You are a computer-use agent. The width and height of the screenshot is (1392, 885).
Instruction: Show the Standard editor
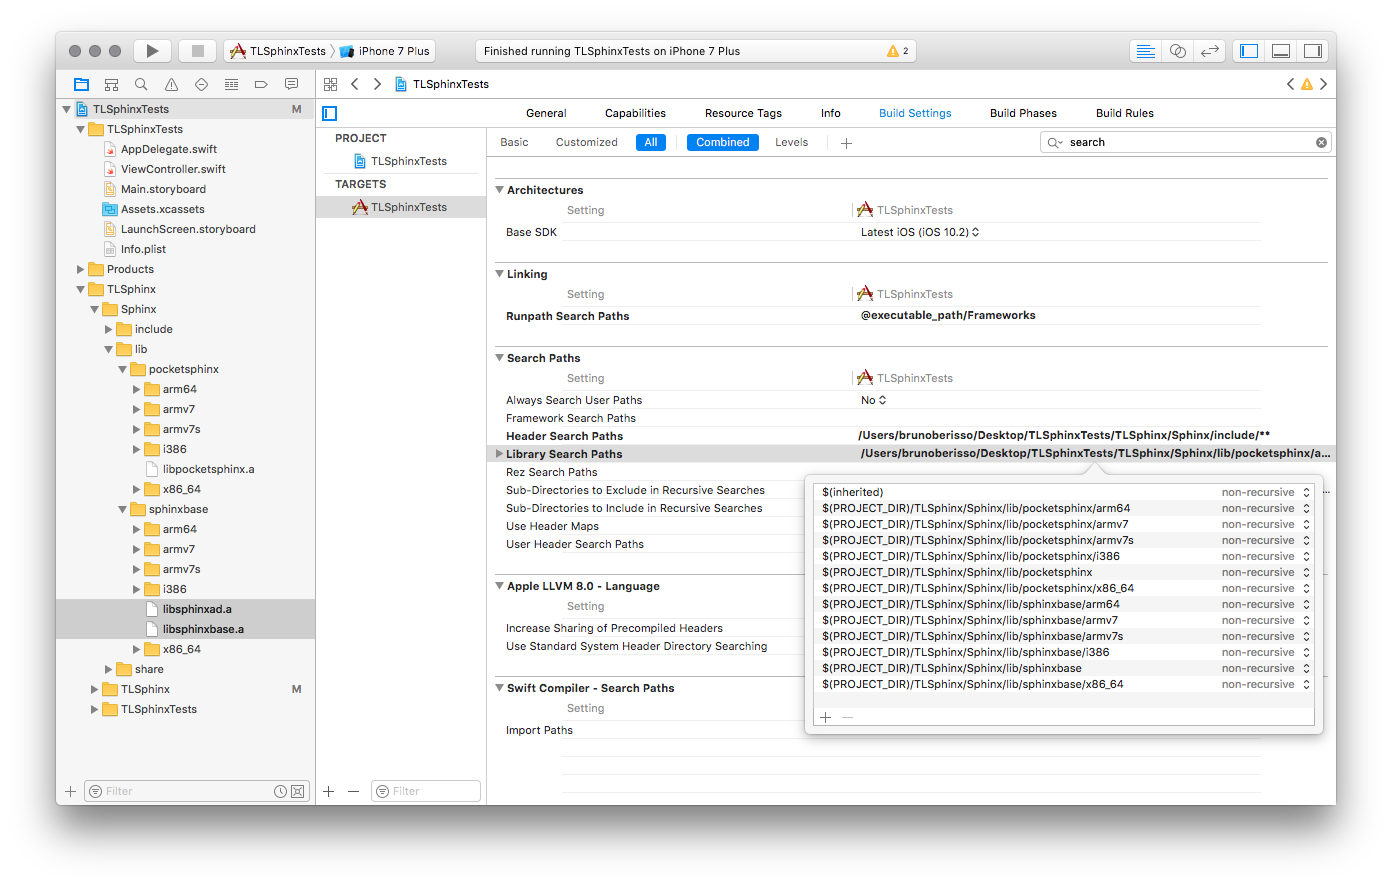point(1146,51)
